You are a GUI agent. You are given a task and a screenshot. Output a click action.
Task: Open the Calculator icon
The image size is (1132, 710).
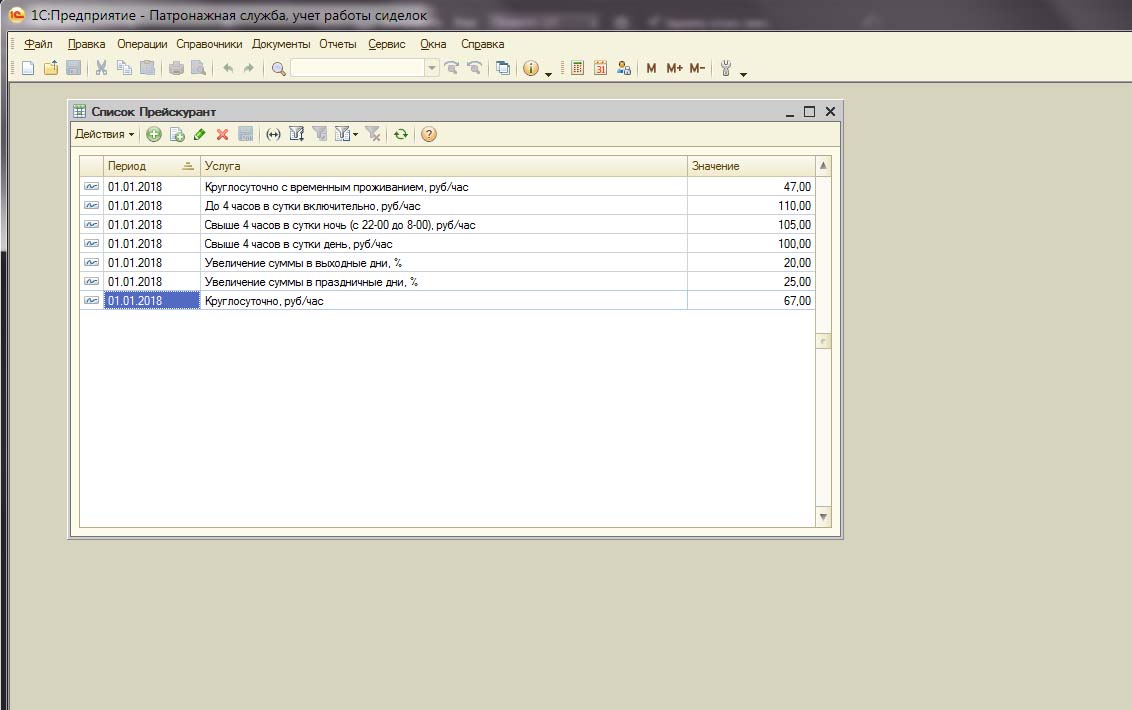click(x=578, y=69)
